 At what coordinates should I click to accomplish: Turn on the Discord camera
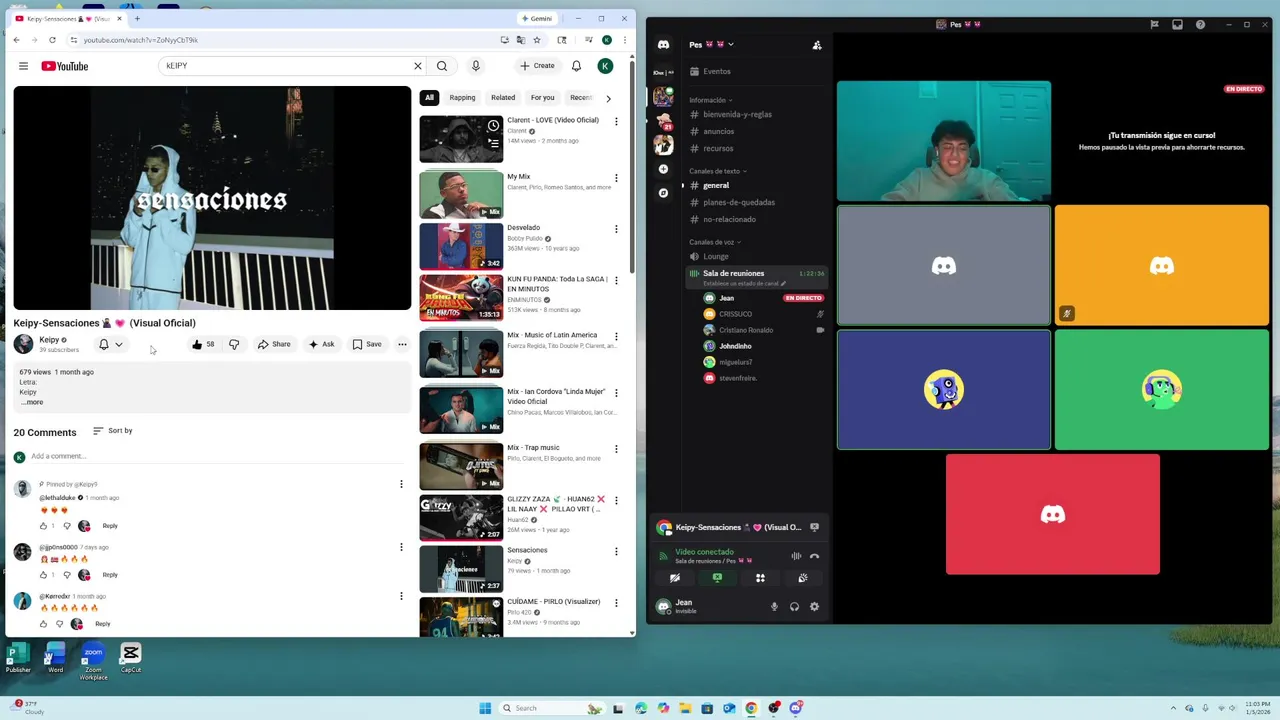click(x=675, y=578)
